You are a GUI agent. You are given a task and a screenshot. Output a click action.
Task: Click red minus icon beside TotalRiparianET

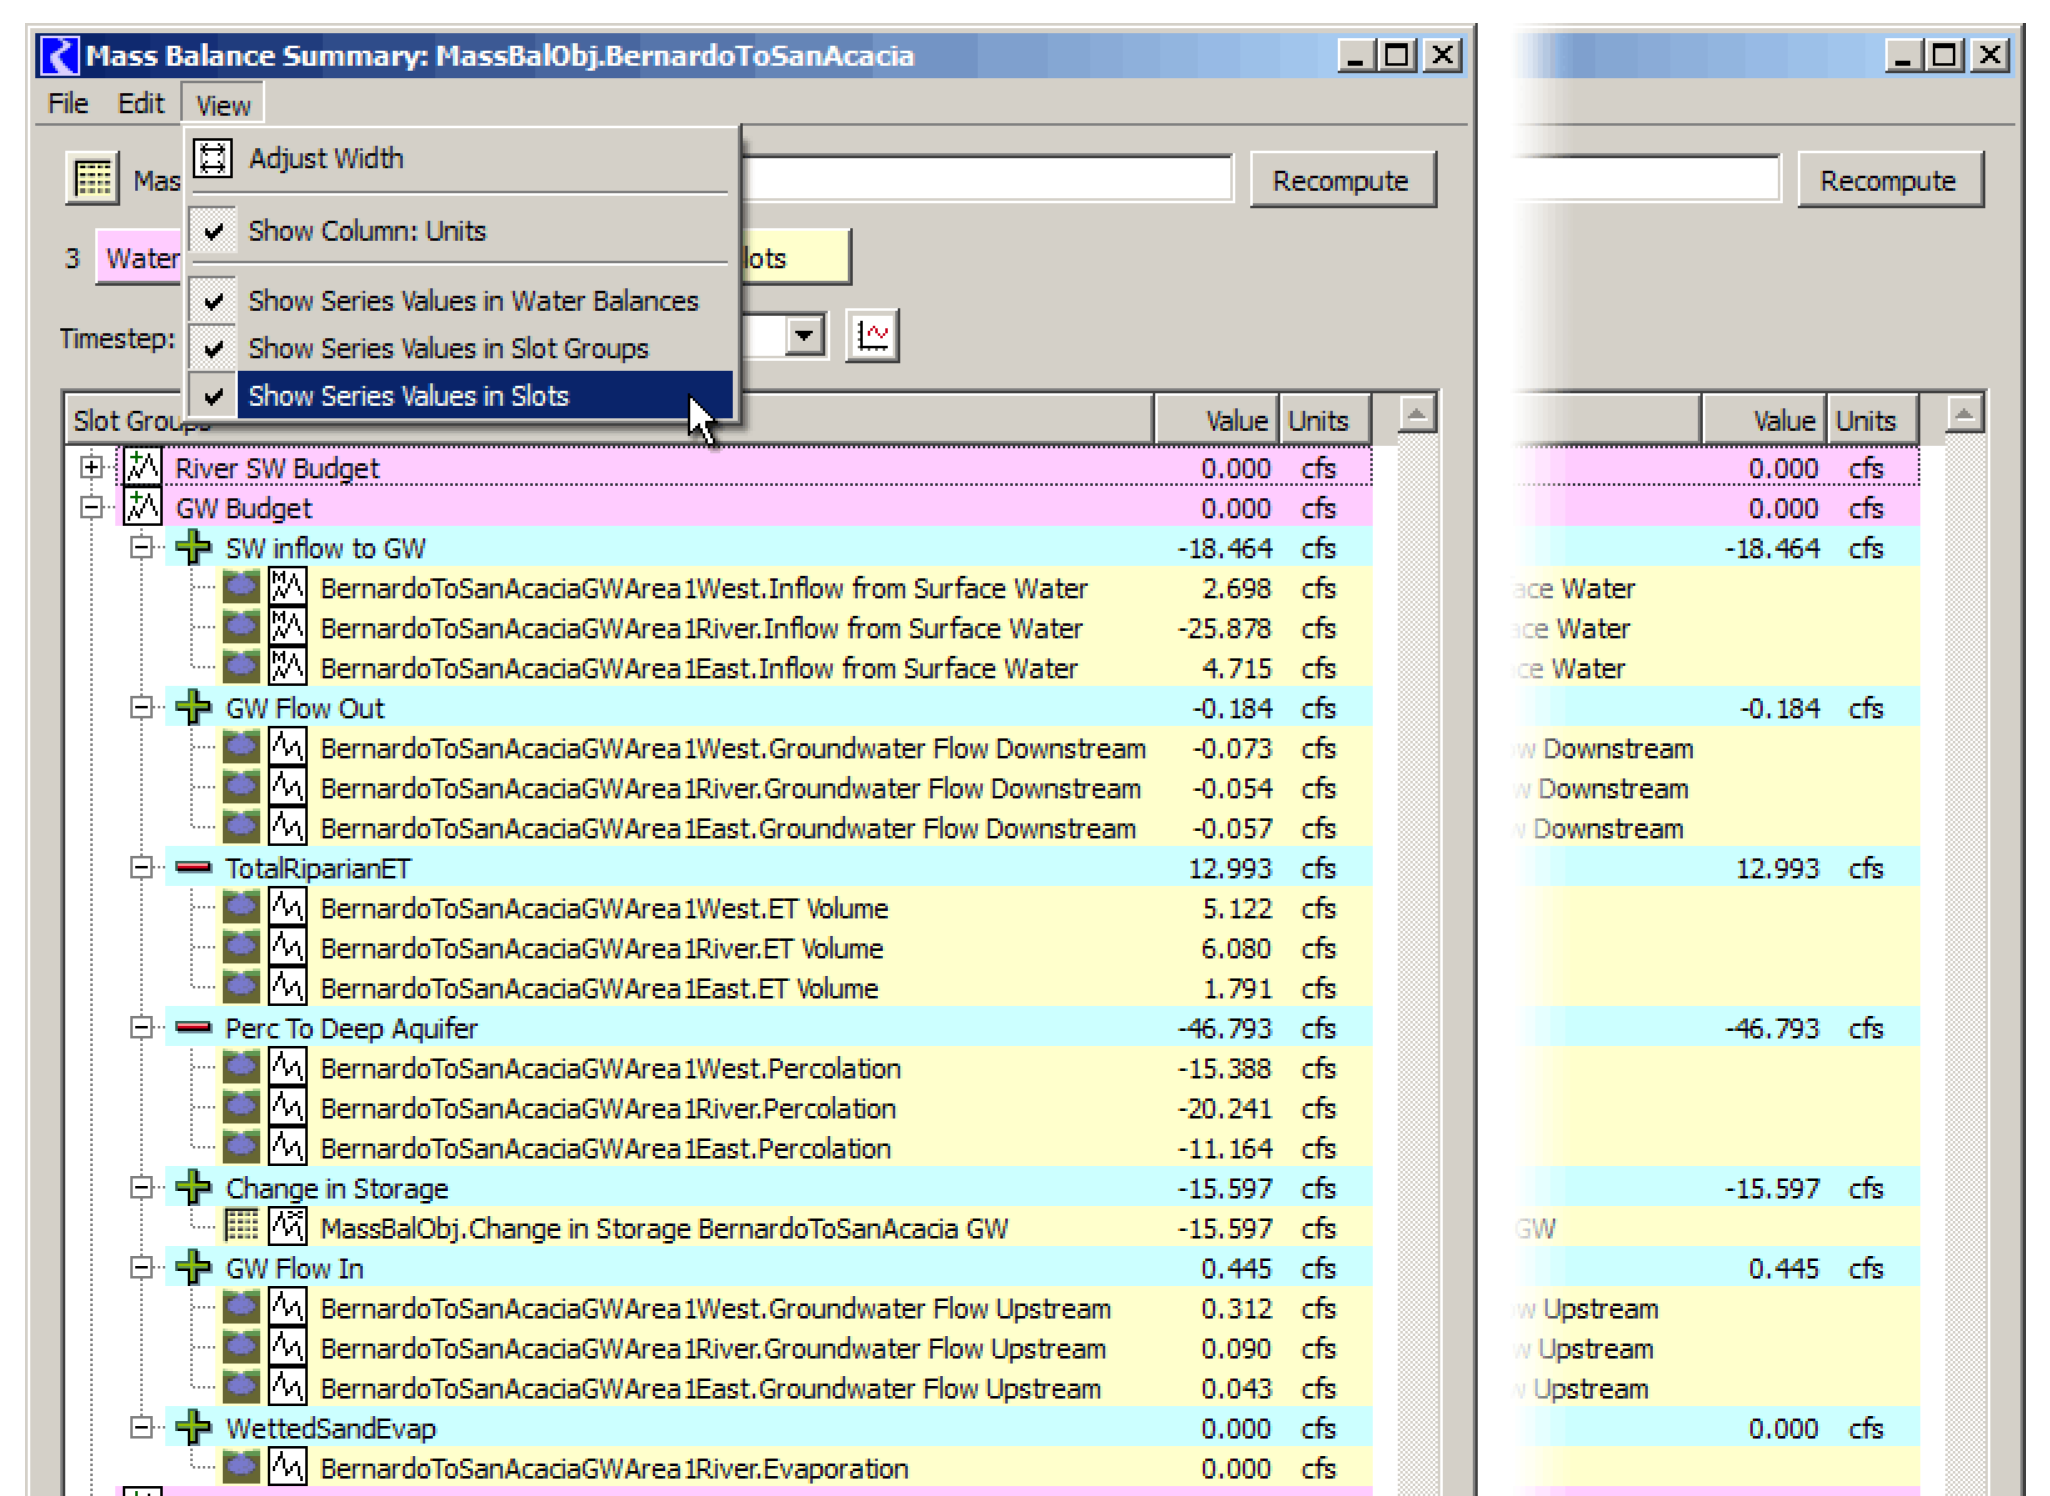pyautogui.click(x=193, y=868)
